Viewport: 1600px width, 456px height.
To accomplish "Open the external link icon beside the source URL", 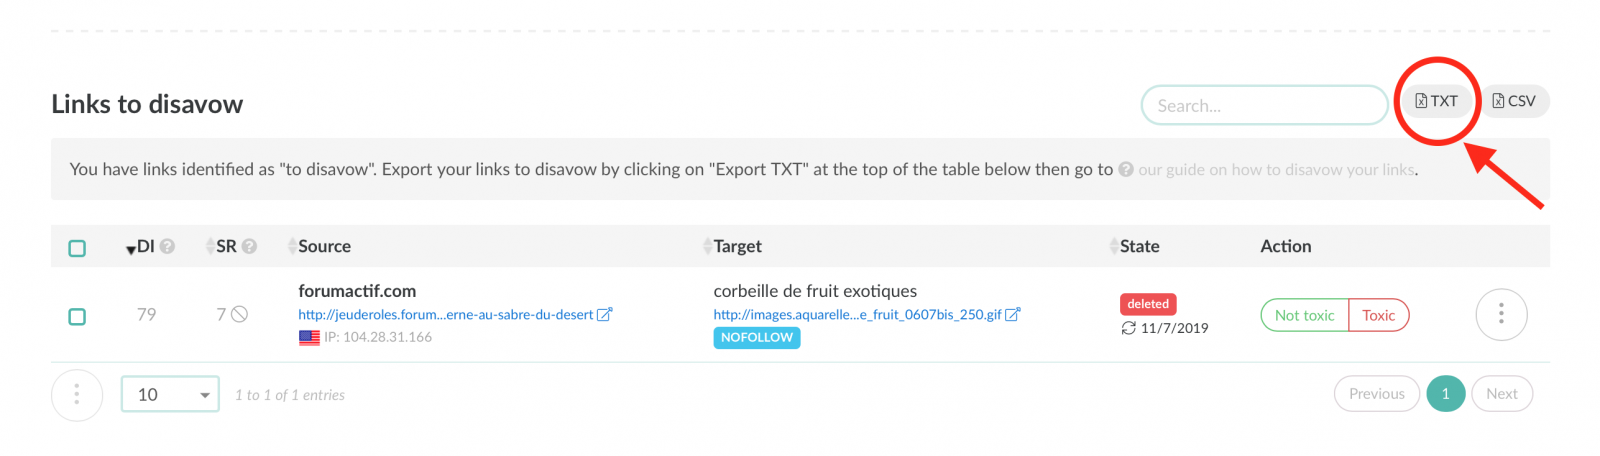I will [604, 314].
